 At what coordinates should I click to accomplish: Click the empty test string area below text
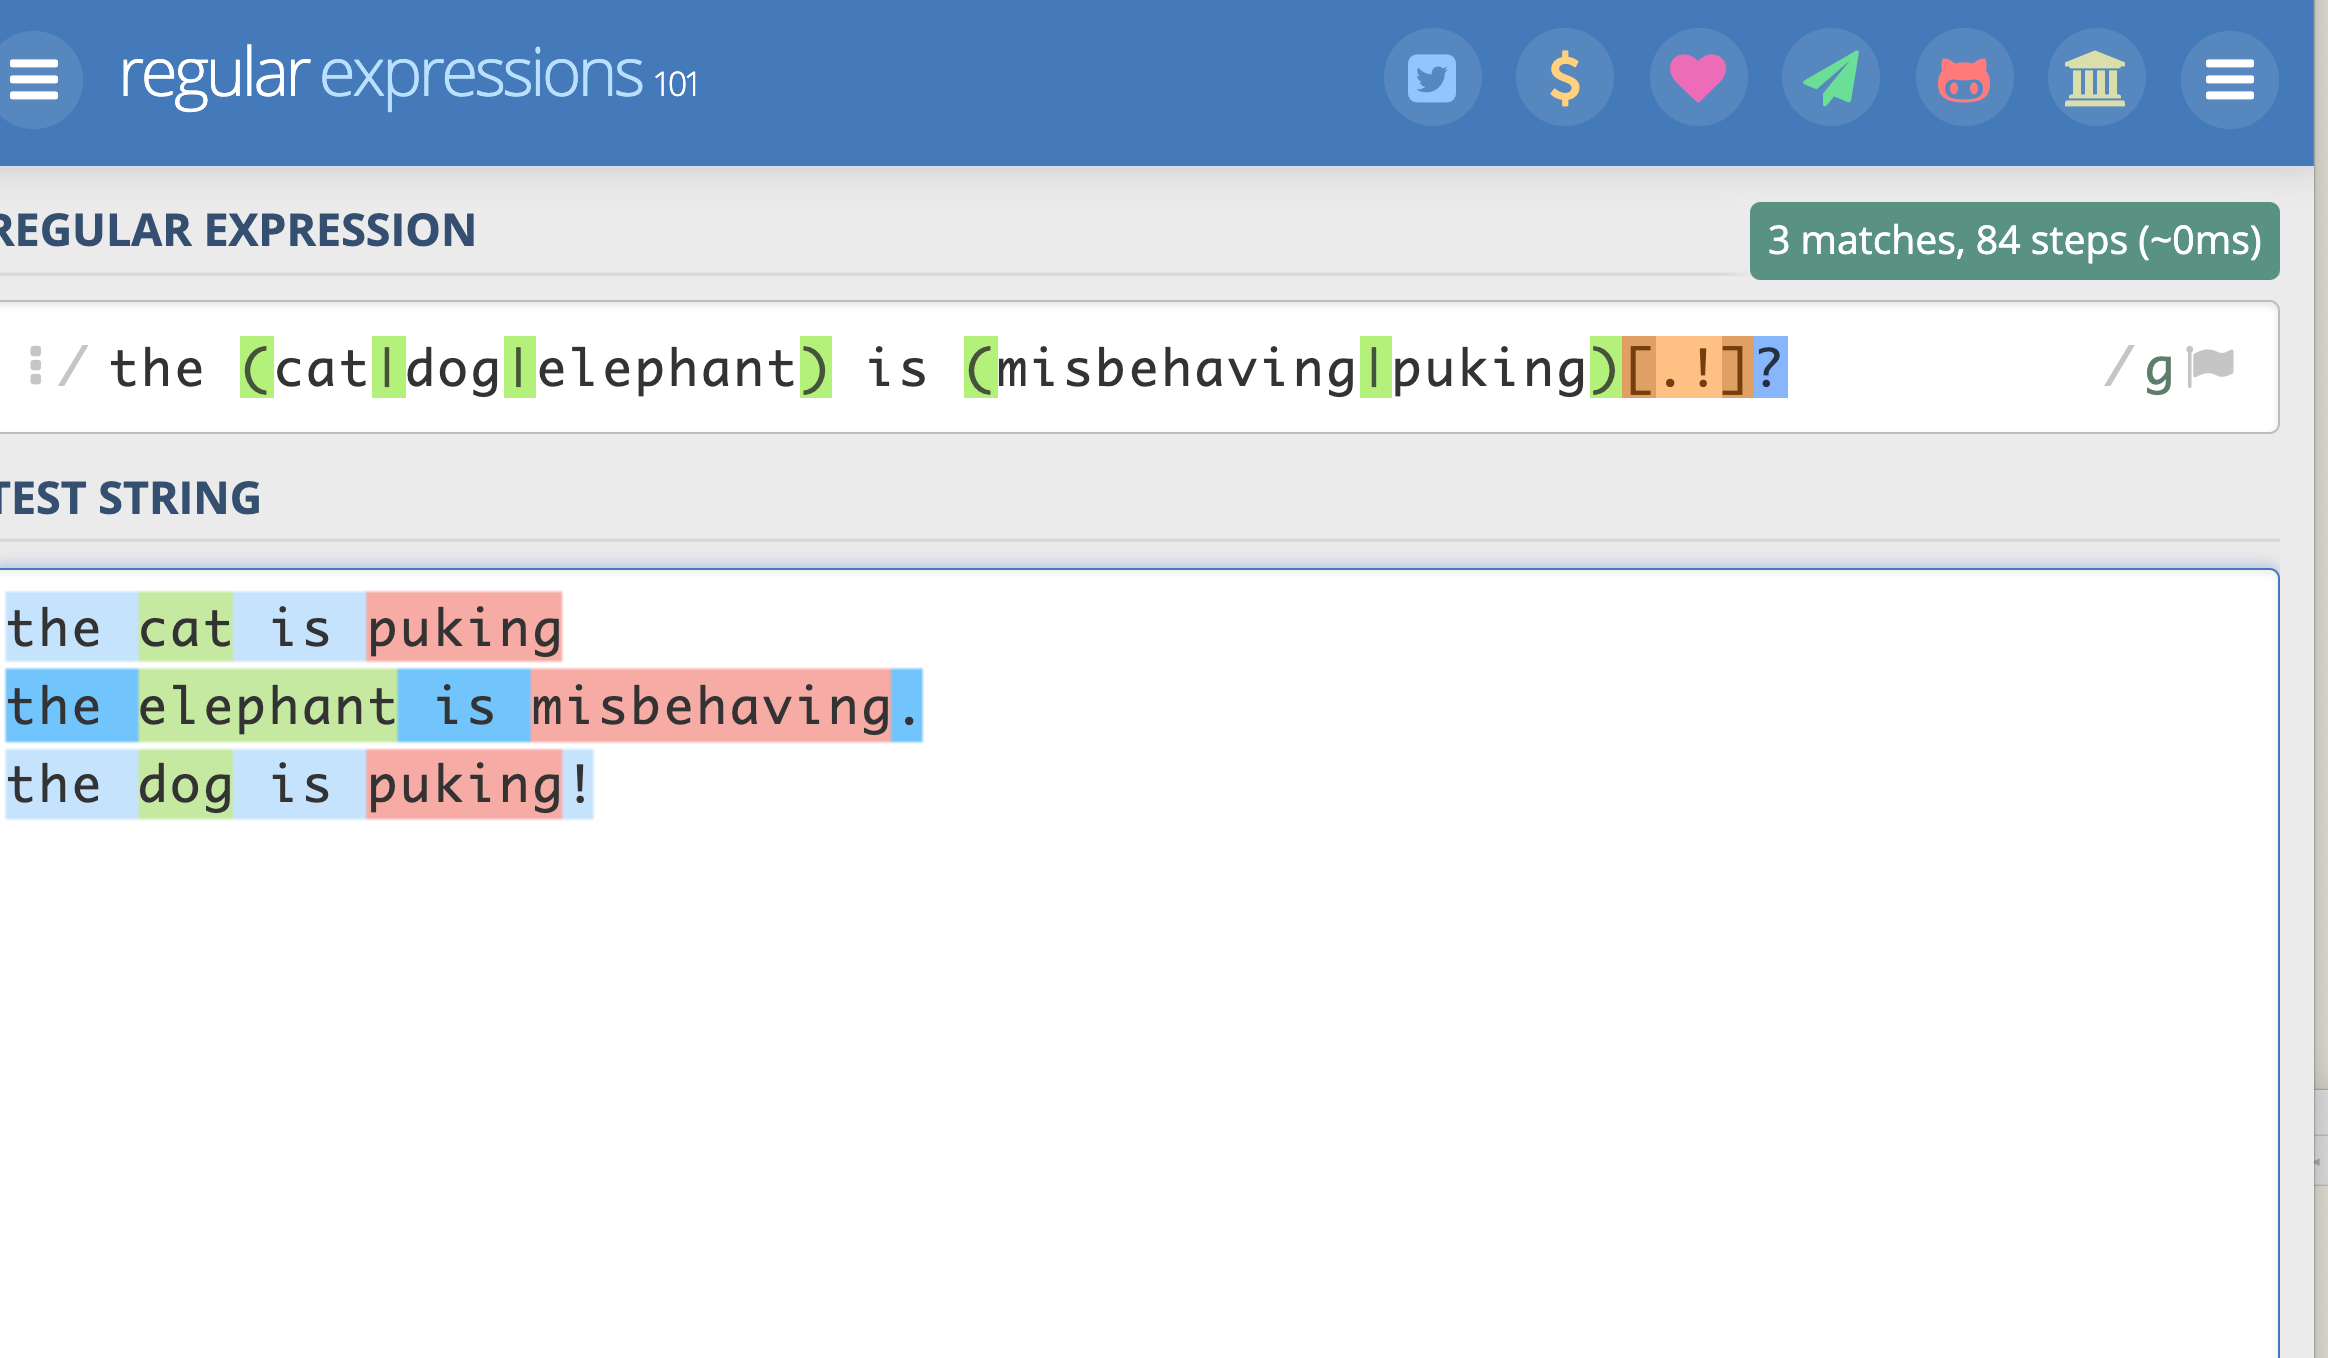tap(1139, 1090)
